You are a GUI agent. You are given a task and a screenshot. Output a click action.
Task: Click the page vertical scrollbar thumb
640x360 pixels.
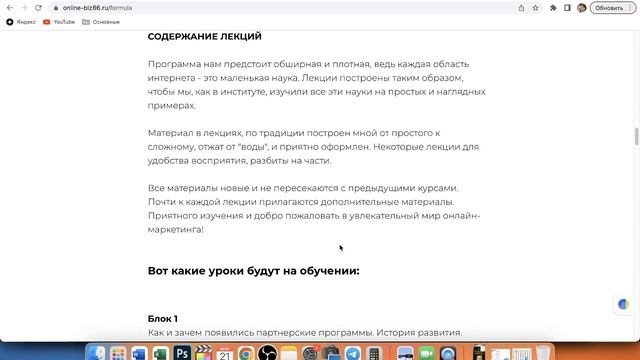pyautogui.click(x=636, y=136)
